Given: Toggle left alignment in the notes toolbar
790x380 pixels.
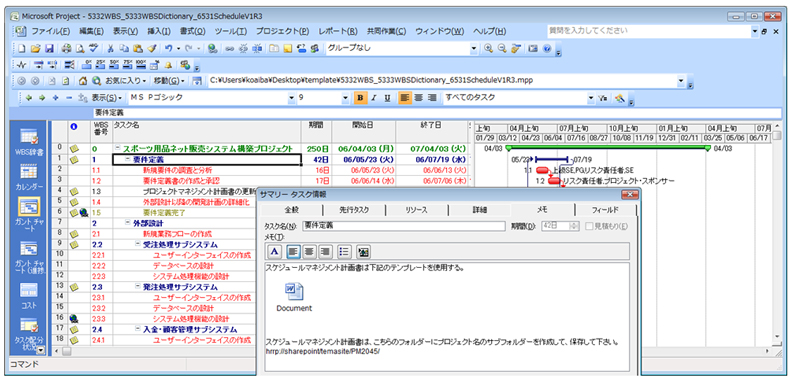Looking at the screenshot, I should pyautogui.click(x=293, y=250).
